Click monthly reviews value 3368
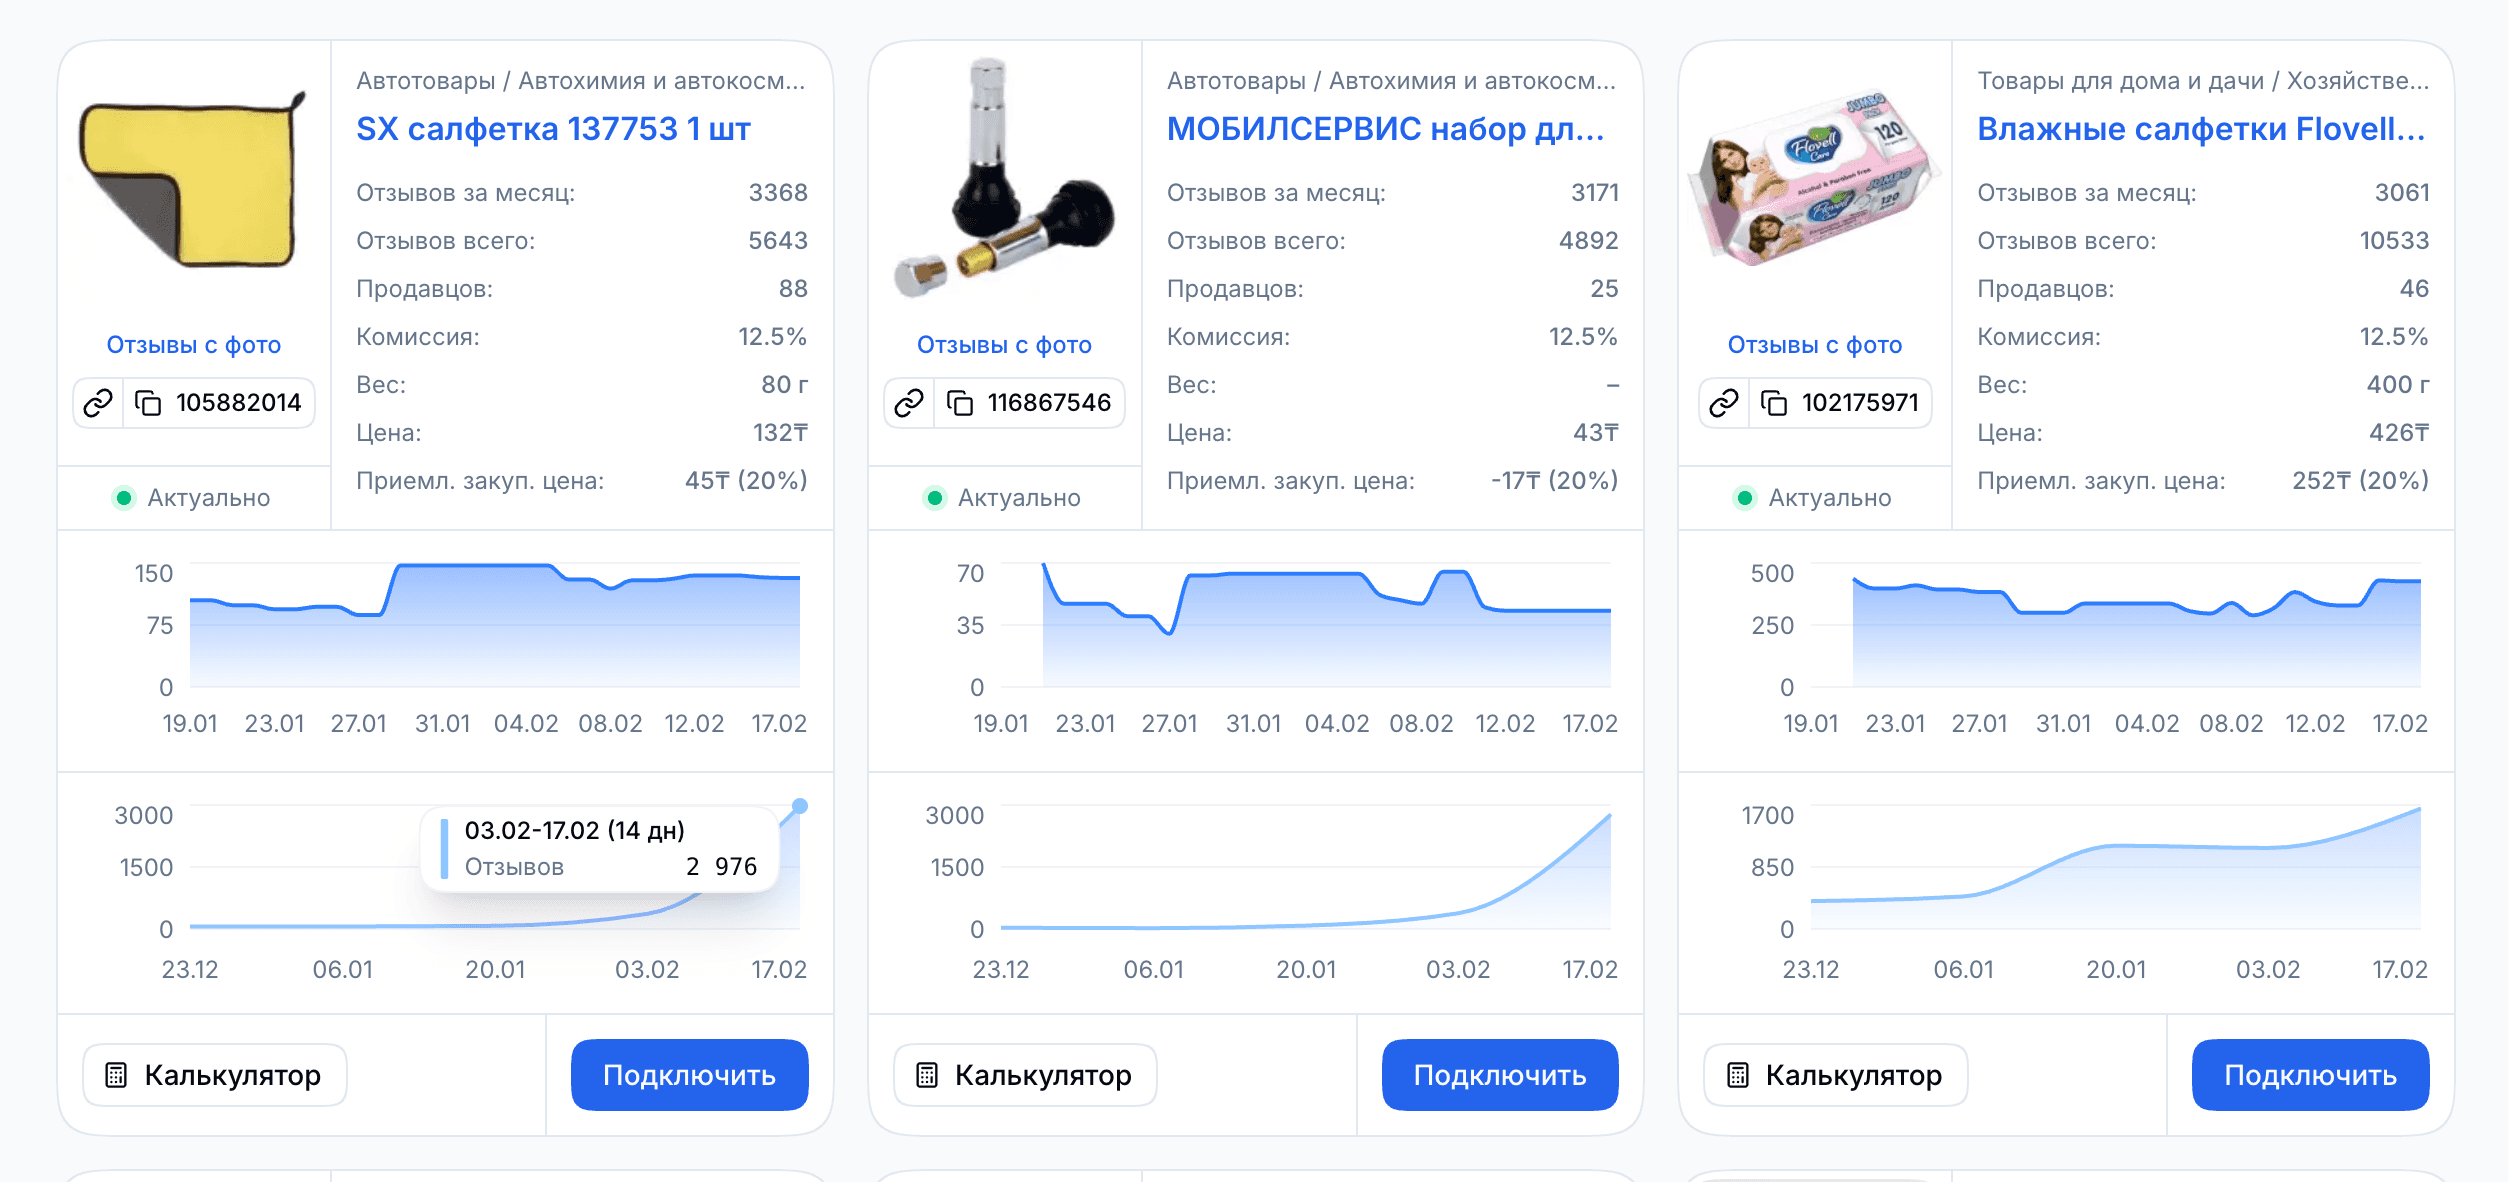Viewport: 2508px width, 1182px height. tap(778, 193)
